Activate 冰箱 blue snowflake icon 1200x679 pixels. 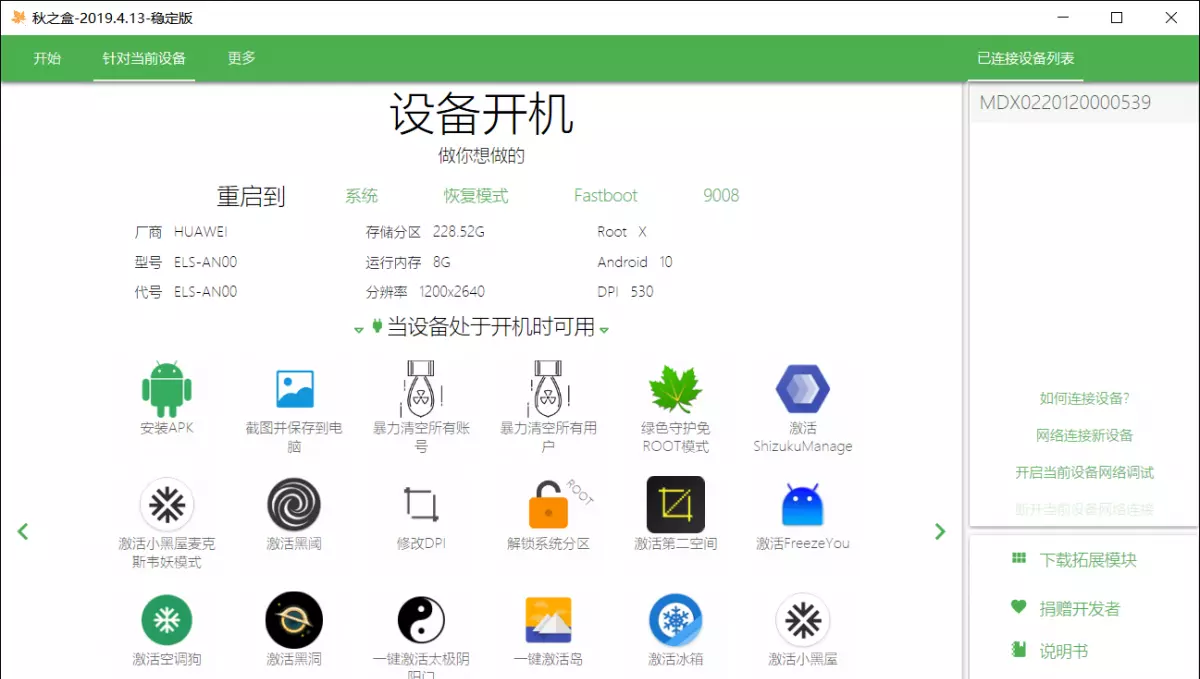(x=675, y=620)
